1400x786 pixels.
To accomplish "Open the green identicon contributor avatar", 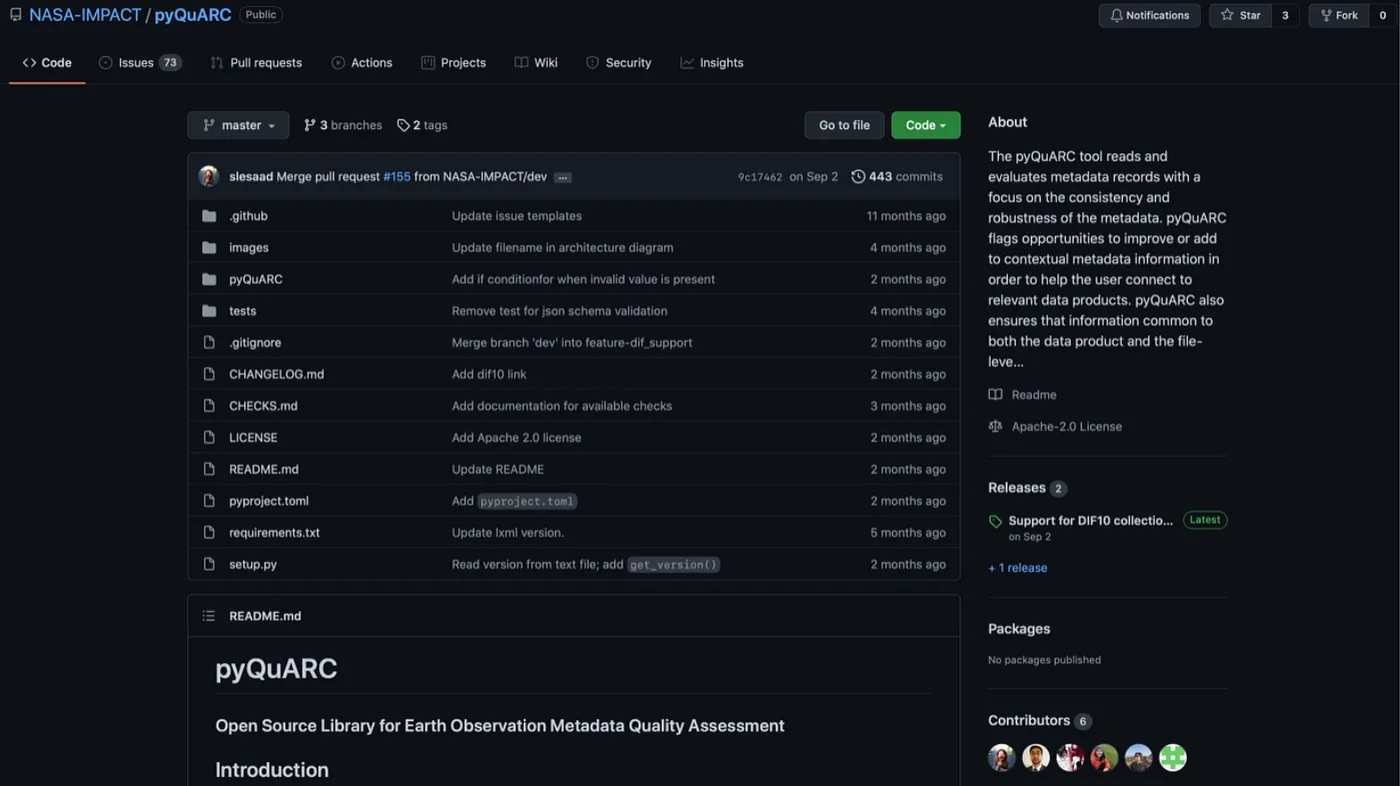I will point(1173,757).
